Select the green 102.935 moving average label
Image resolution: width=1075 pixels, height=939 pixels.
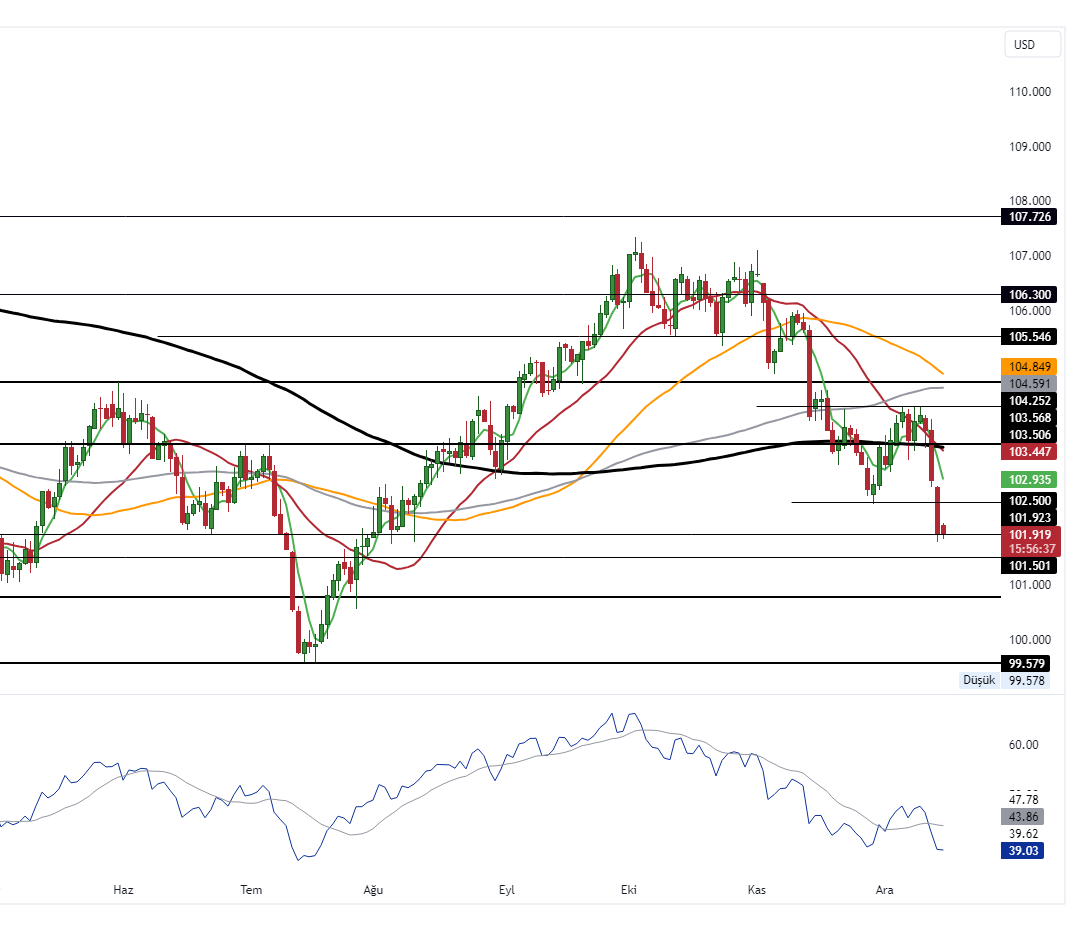coord(1030,479)
